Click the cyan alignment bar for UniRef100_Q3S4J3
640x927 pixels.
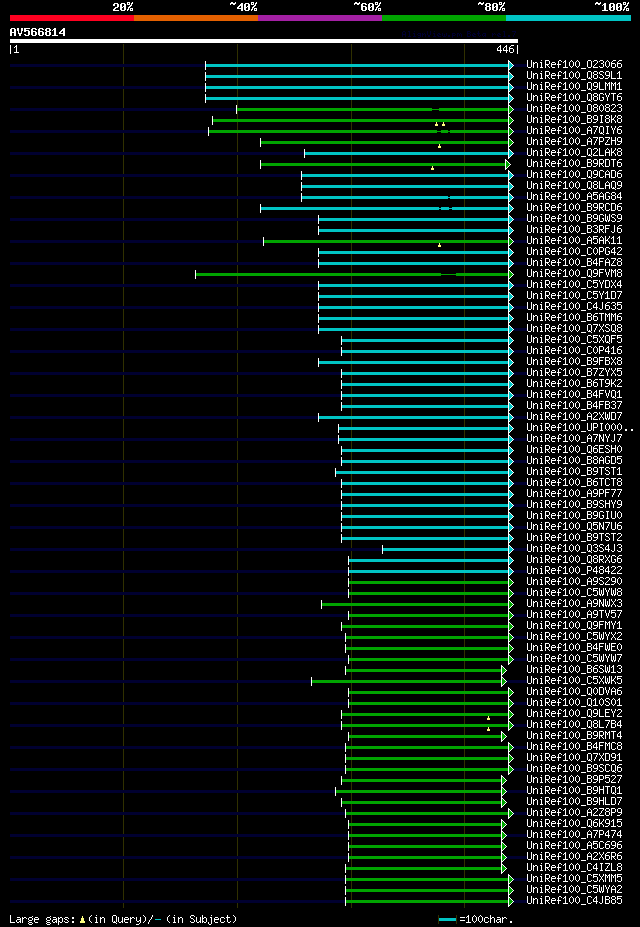point(446,549)
